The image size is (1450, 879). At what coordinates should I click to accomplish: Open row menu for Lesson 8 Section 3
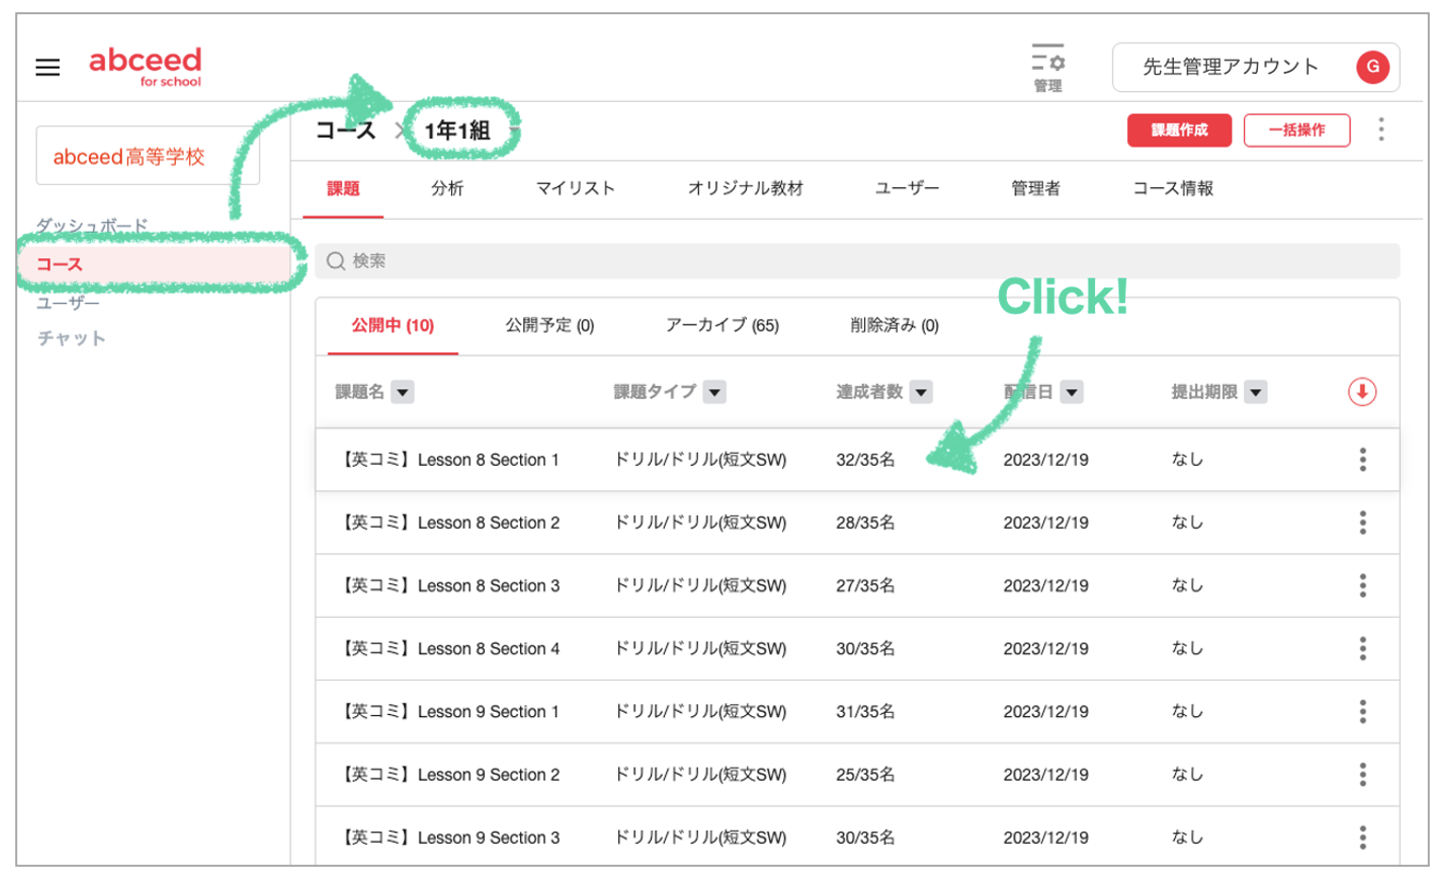click(x=1362, y=586)
